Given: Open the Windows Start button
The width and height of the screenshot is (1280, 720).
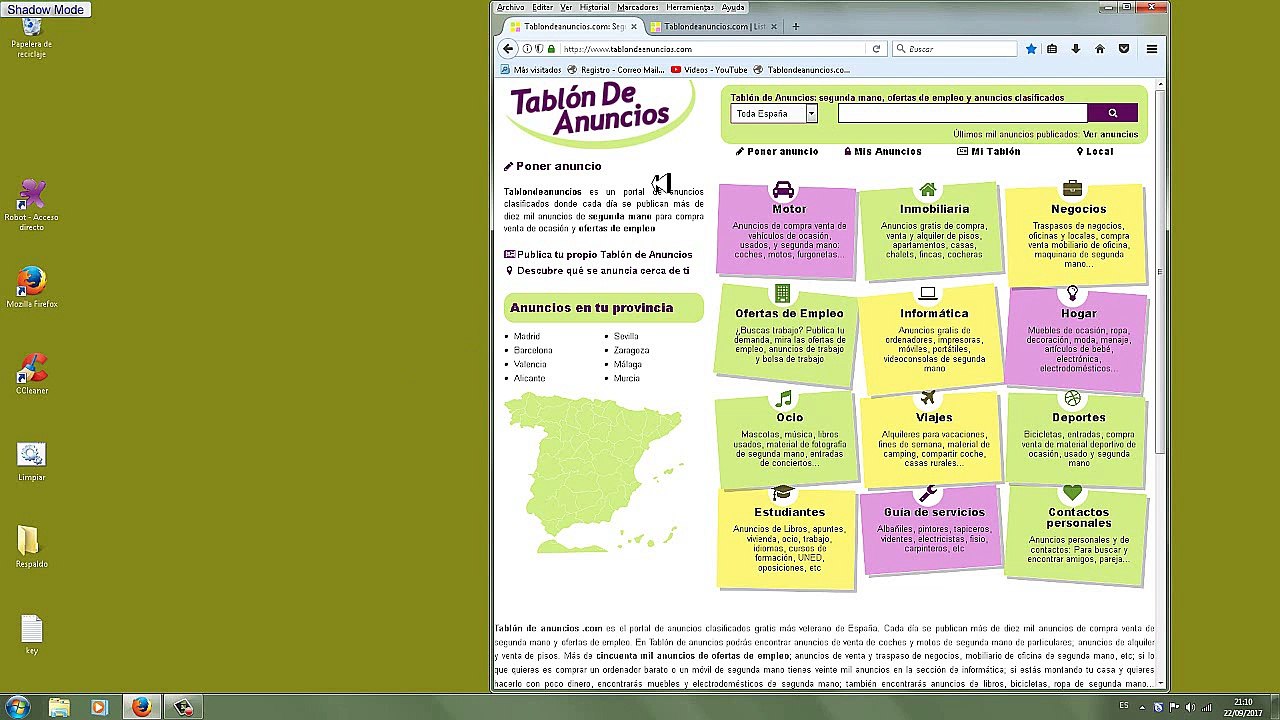Looking at the screenshot, I should tap(18, 707).
